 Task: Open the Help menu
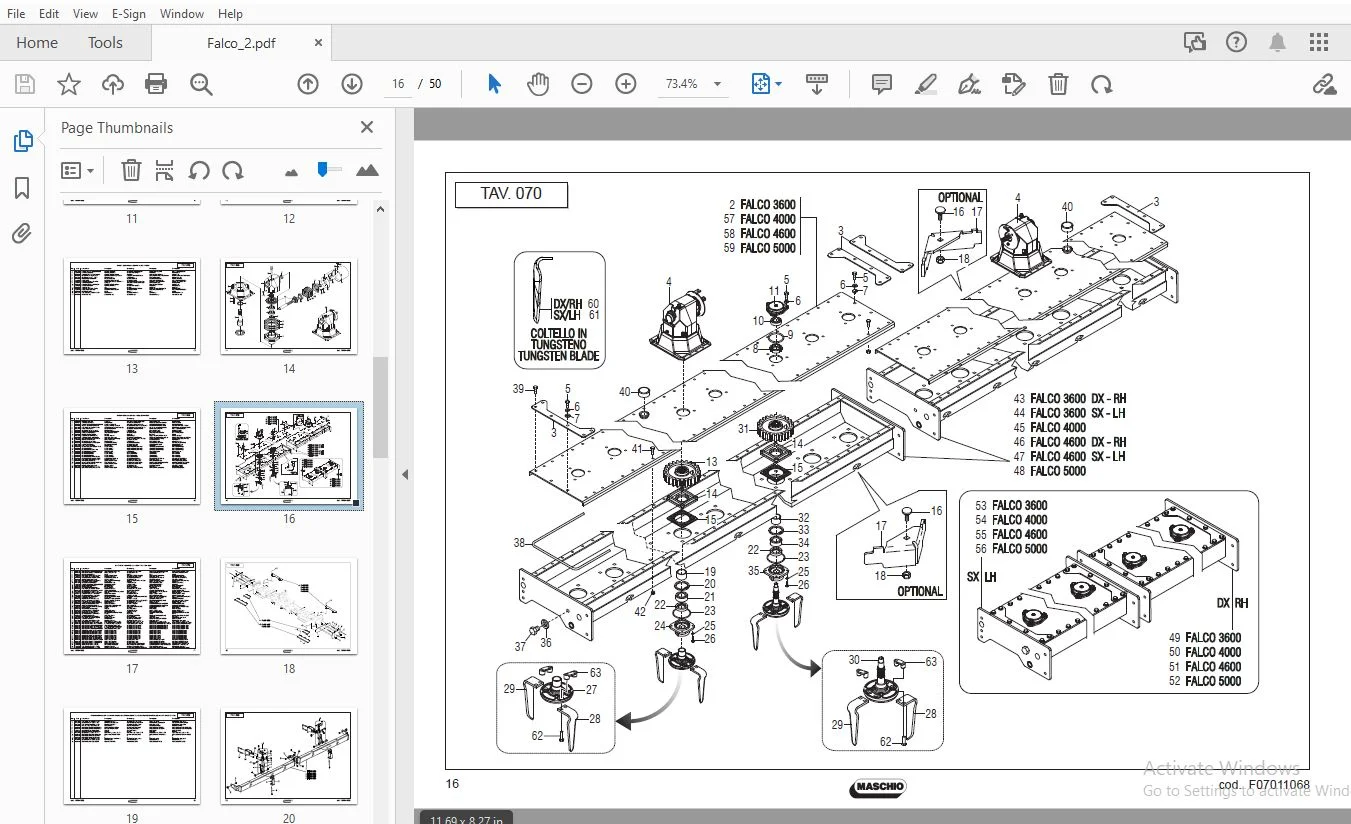(x=230, y=13)
